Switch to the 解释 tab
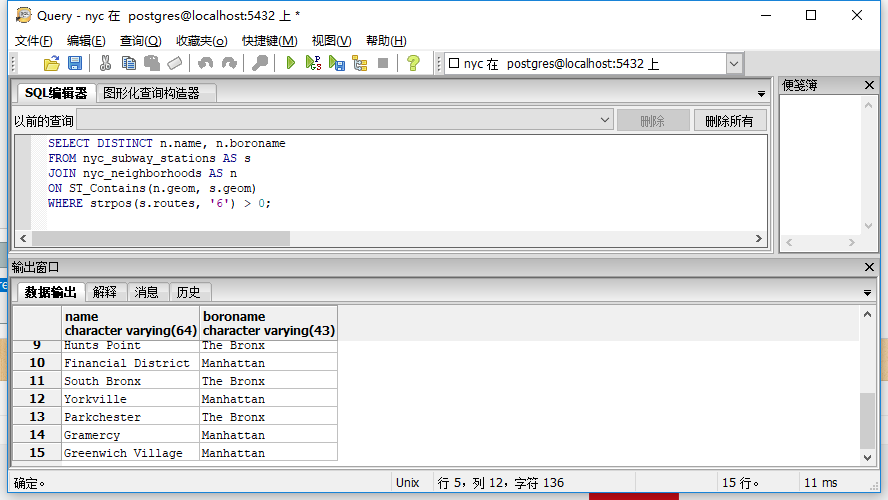 [105, 292]
